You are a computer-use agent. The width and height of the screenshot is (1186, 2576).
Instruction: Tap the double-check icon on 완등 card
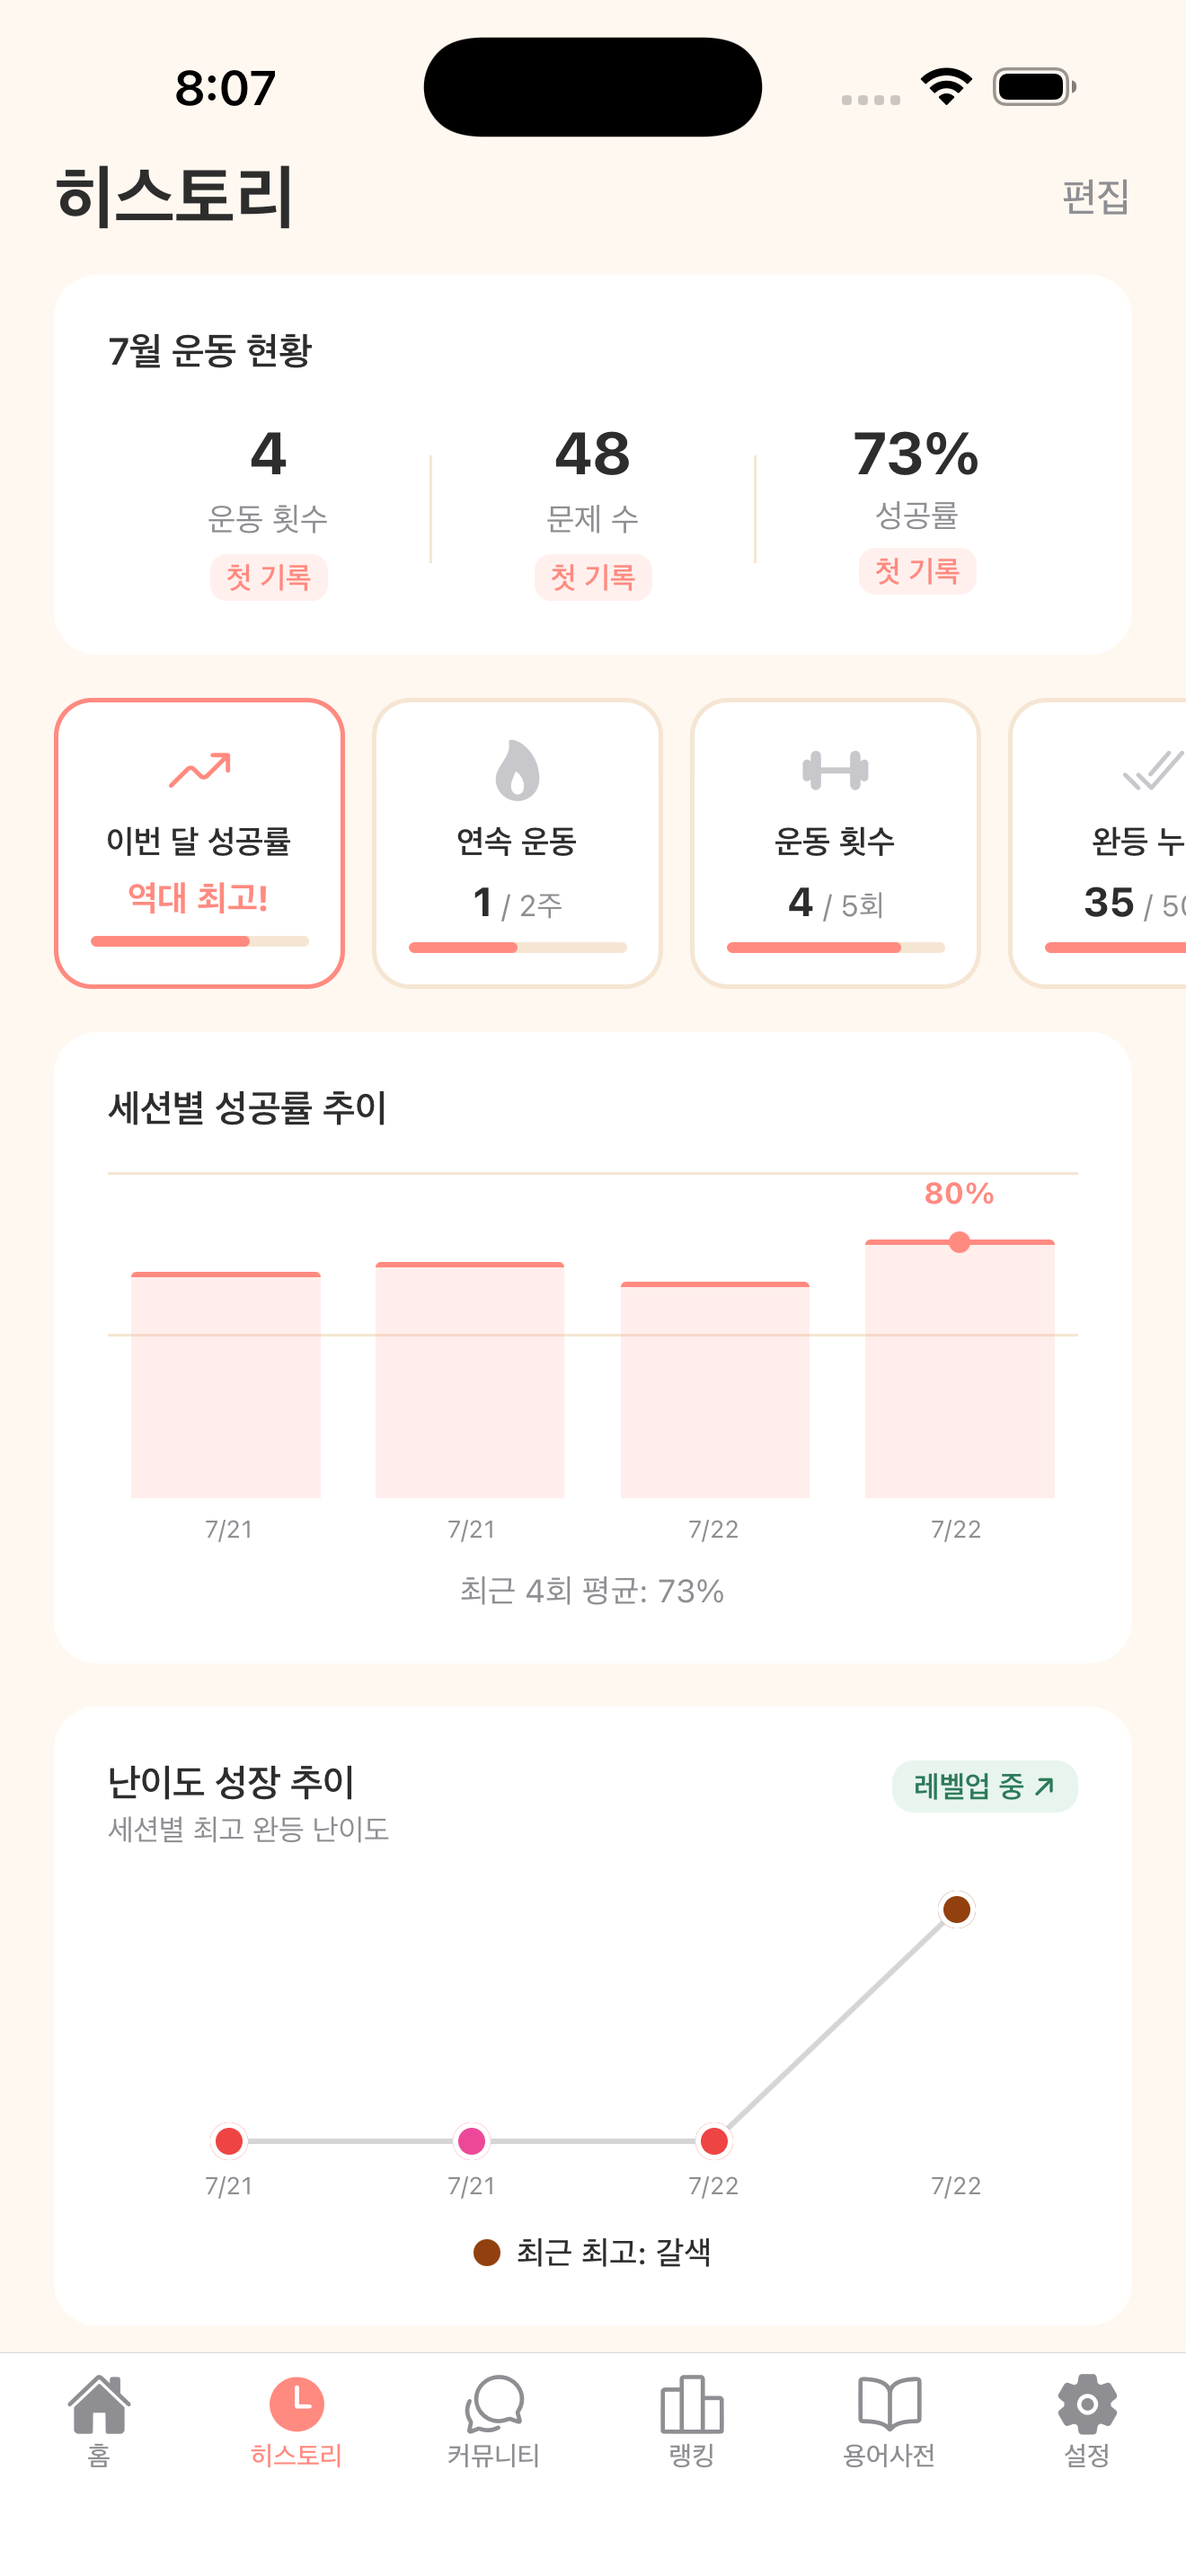(x=1153, y=770)
